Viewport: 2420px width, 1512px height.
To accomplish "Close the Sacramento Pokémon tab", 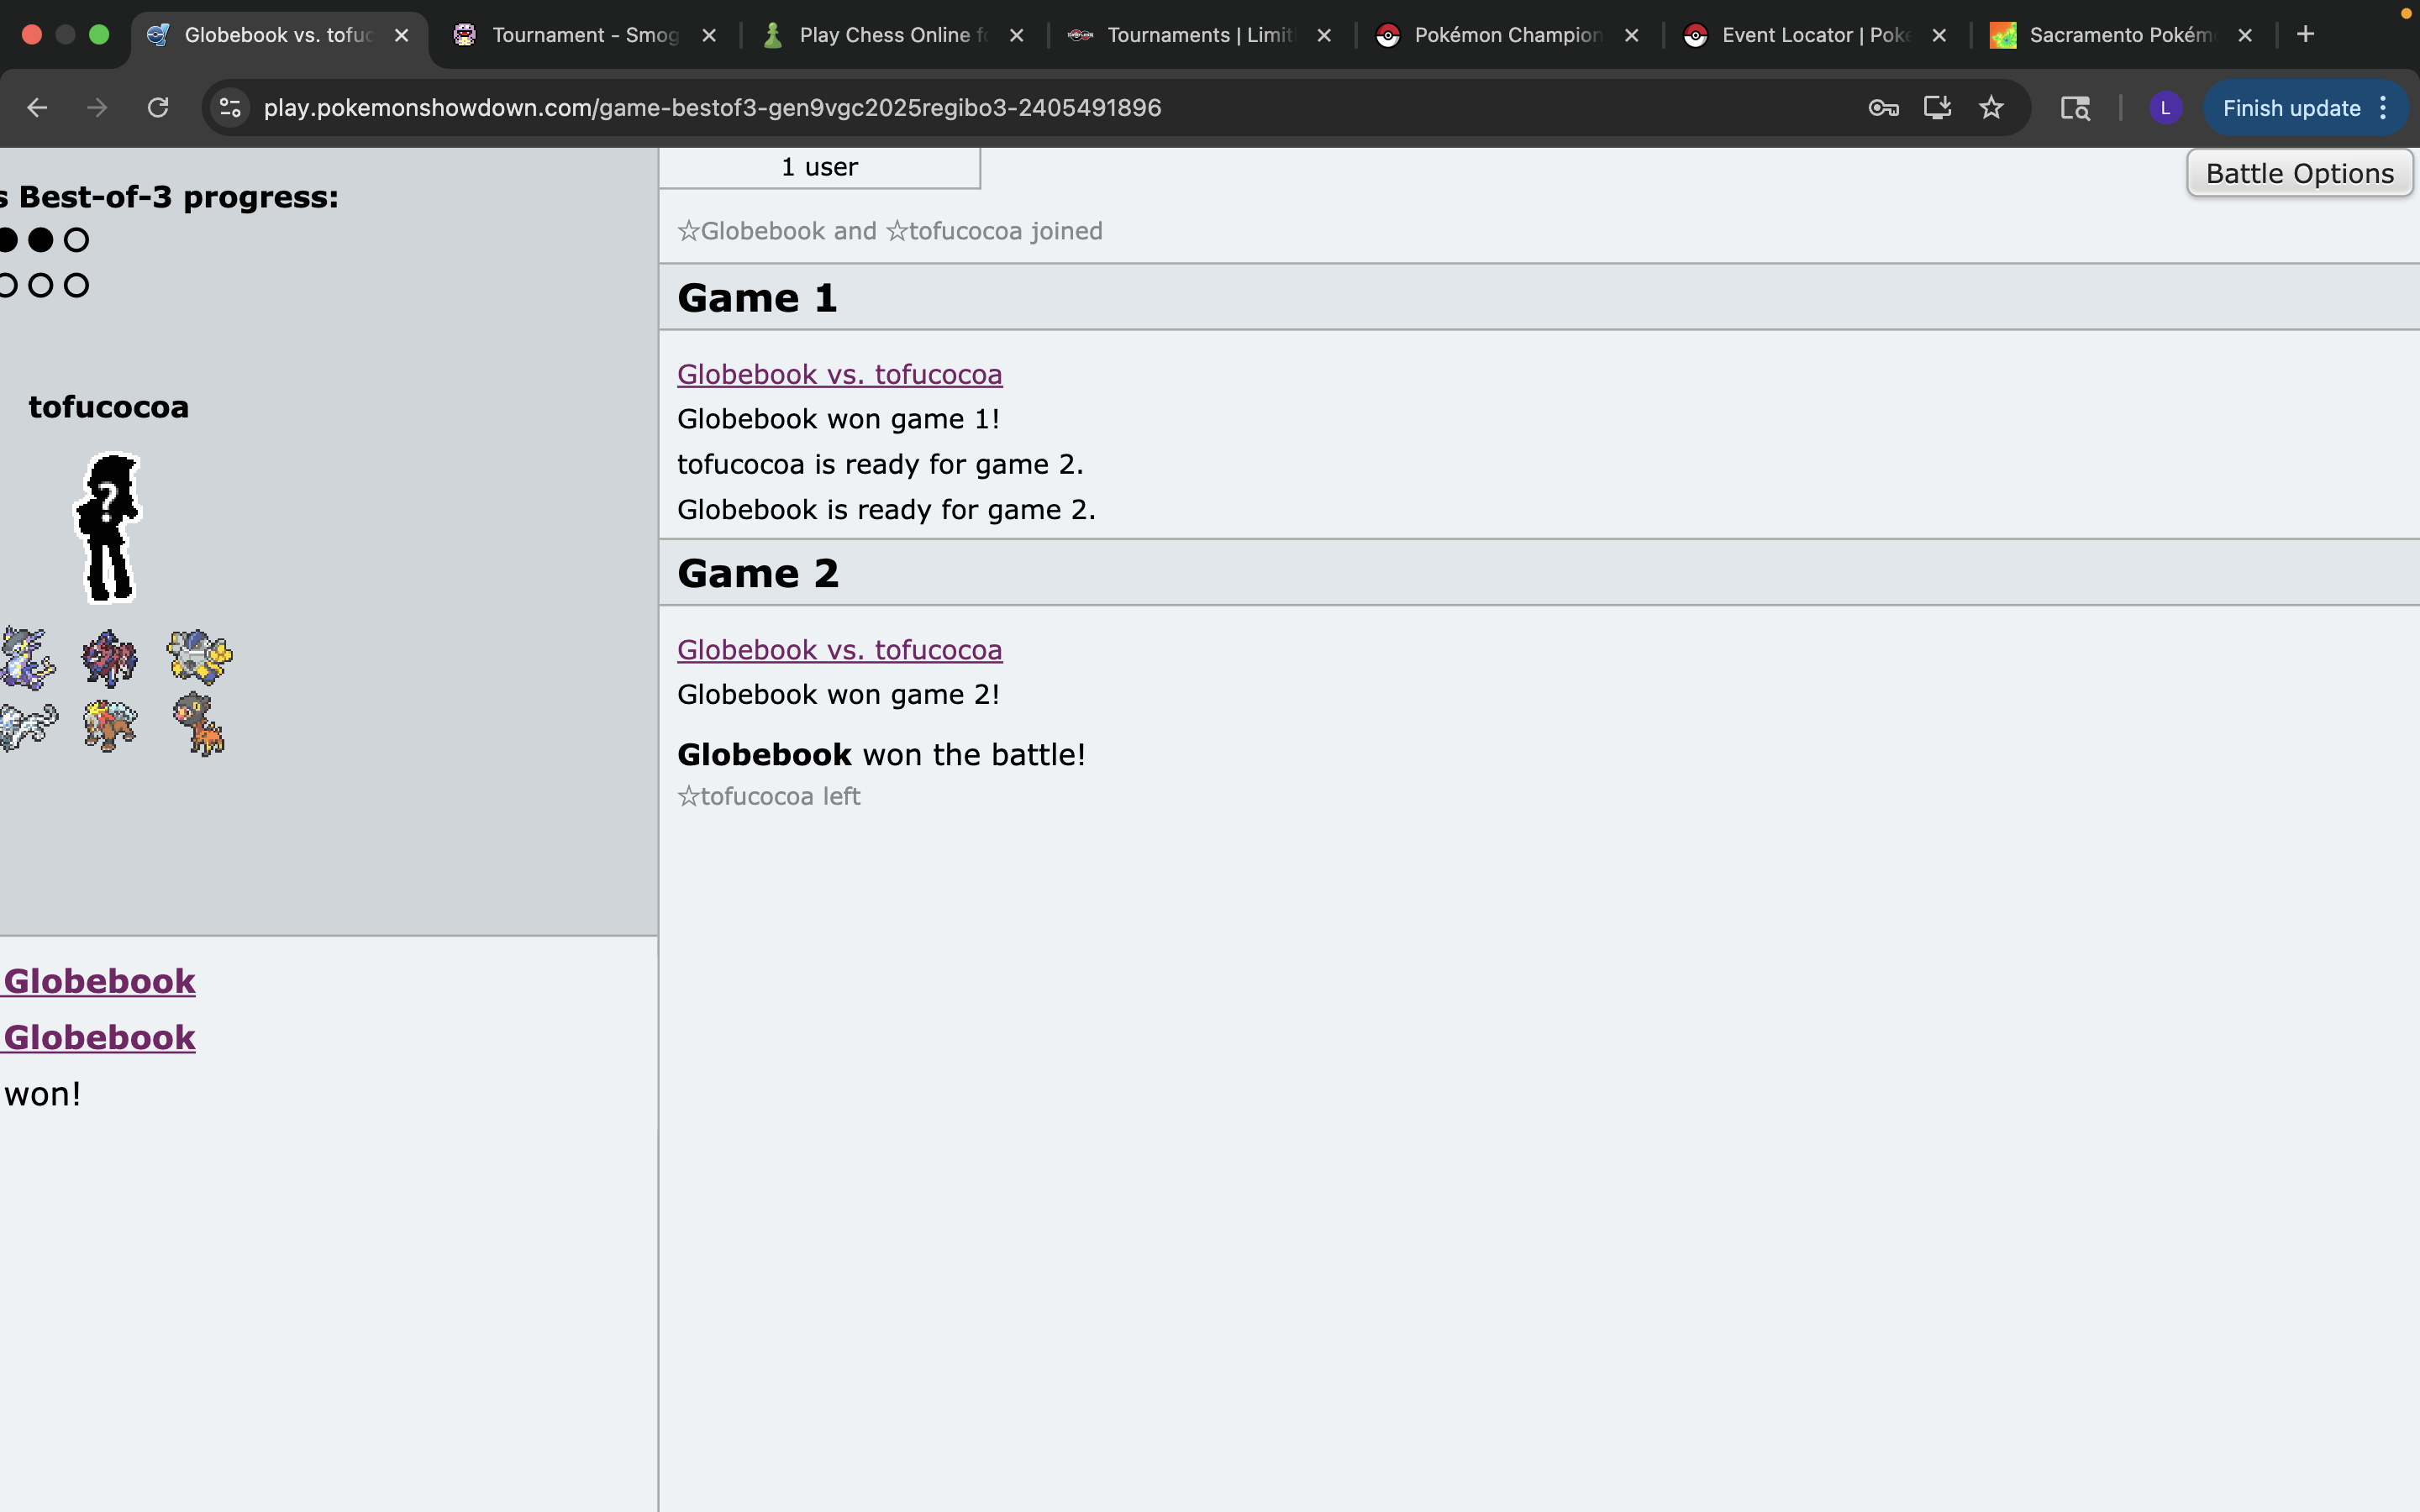I will coord(2245,35).
